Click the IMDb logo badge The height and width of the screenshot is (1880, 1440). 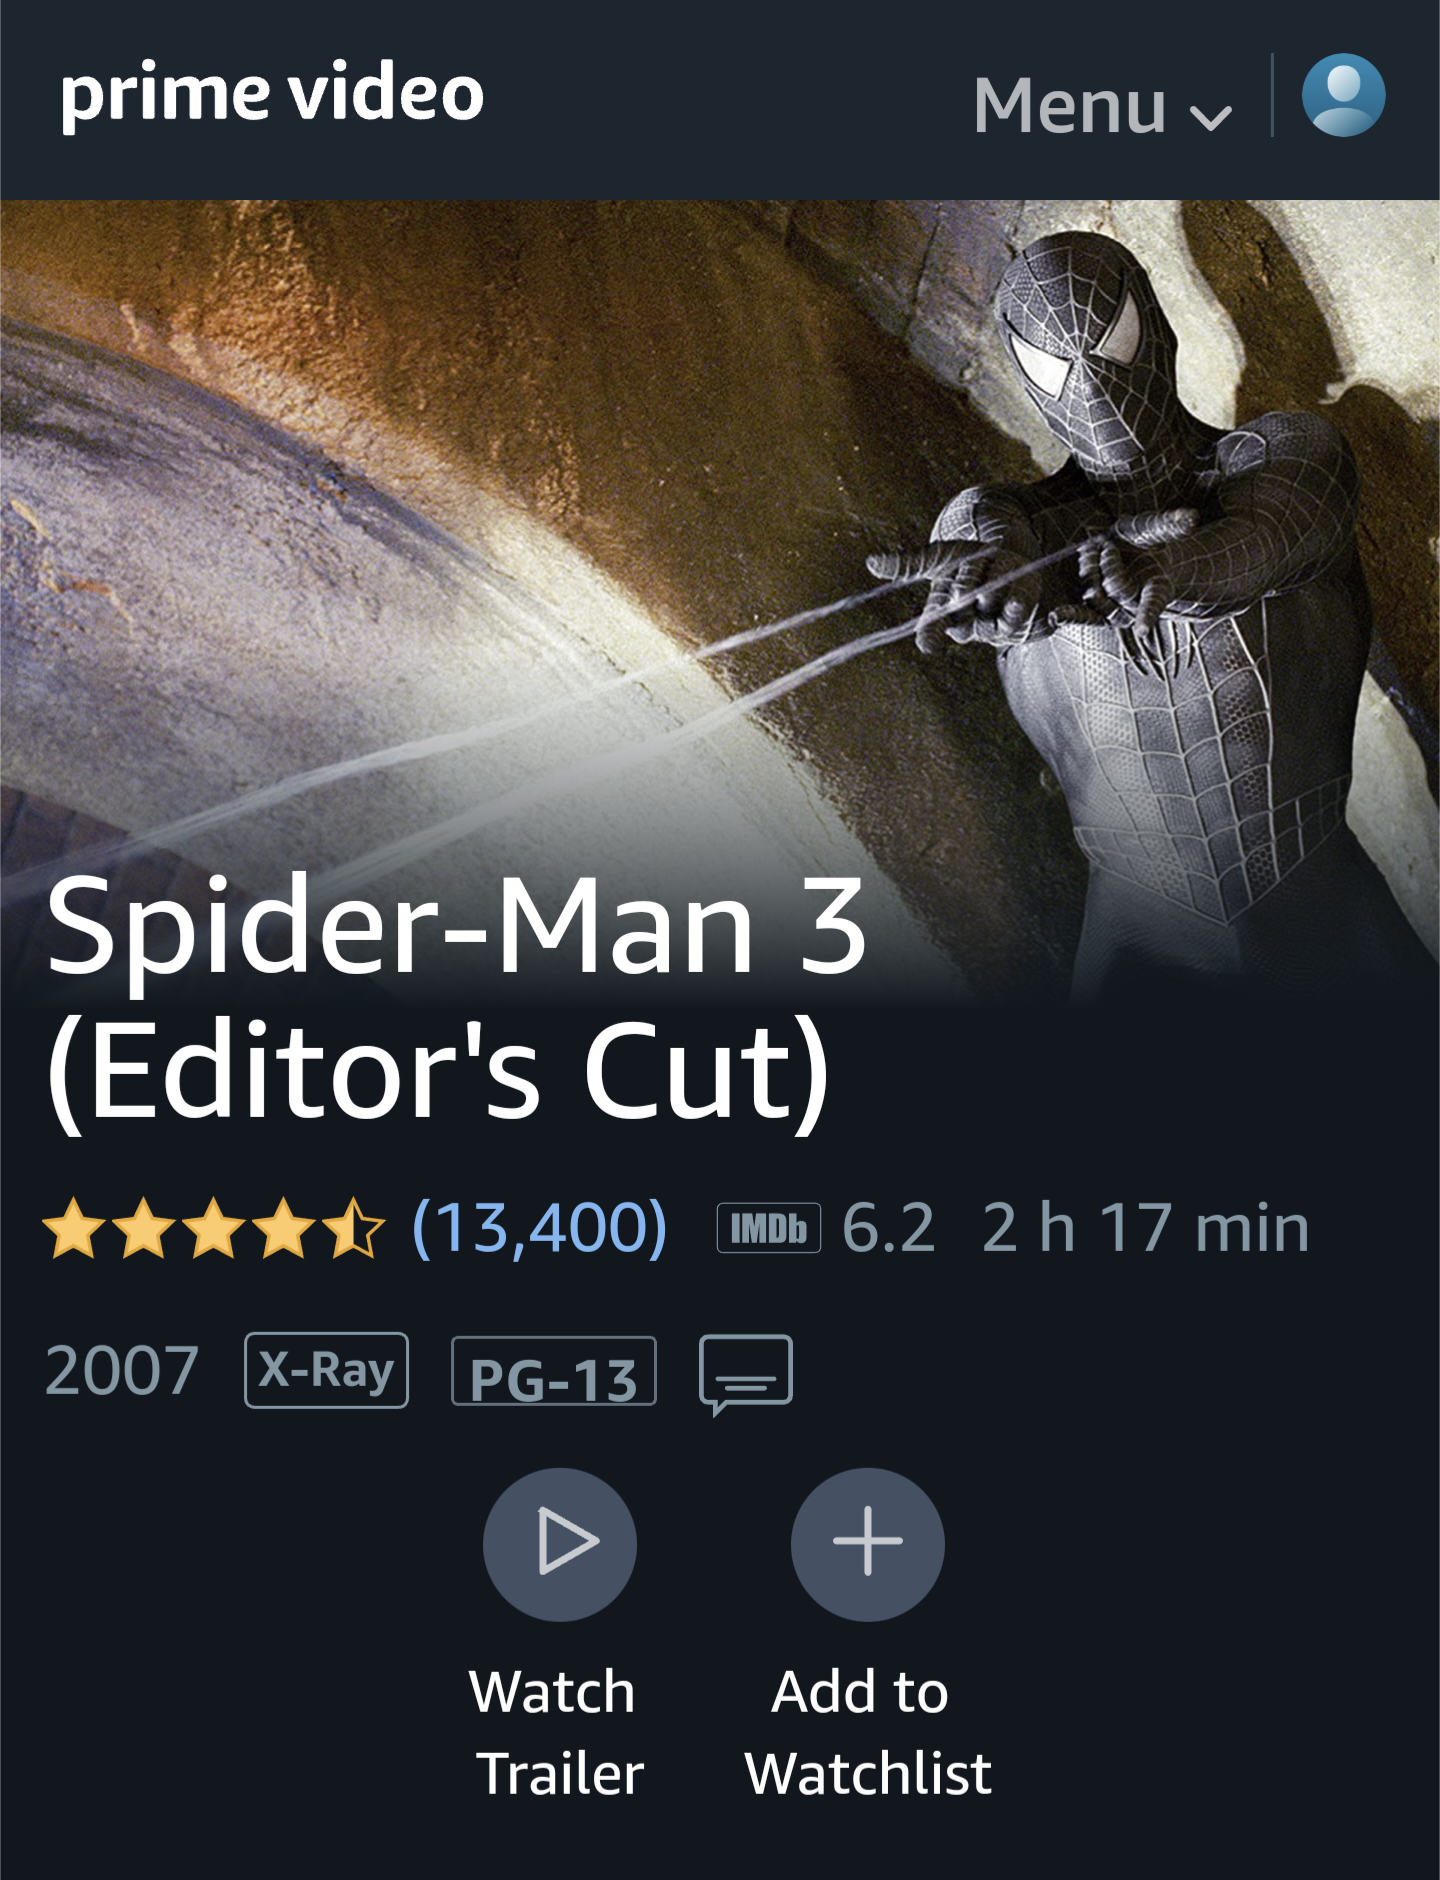[x=769, y=1228]
